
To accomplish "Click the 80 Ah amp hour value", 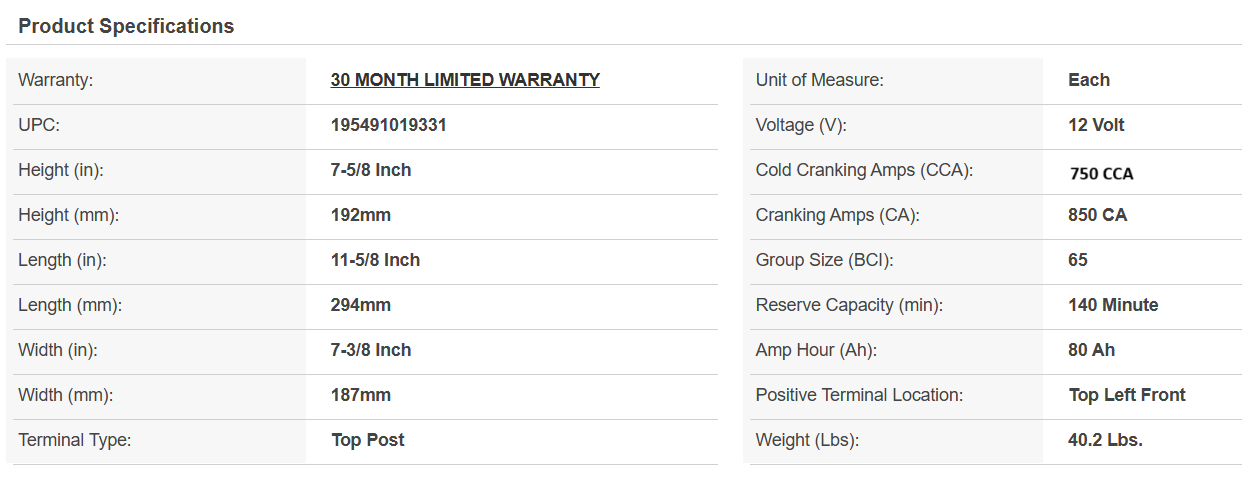I will pos(1092,350).
